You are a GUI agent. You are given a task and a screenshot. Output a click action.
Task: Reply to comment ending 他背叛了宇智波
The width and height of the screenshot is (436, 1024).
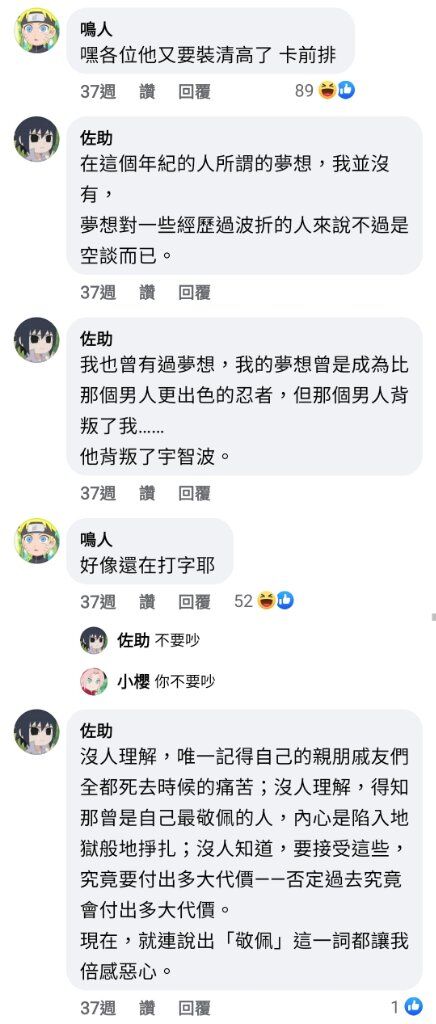195,493
